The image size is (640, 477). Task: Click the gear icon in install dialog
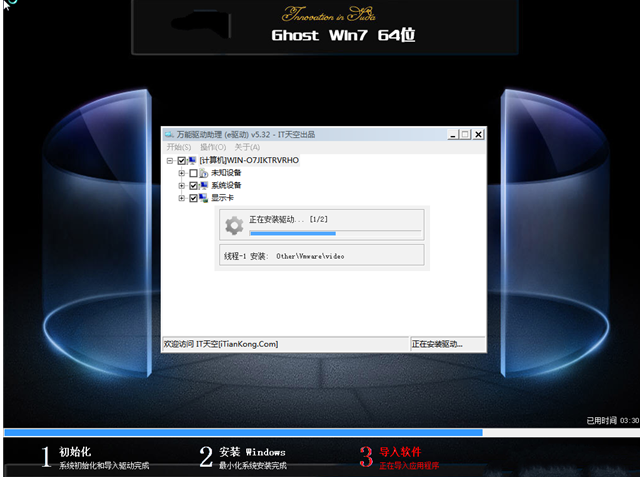point(234,225)
